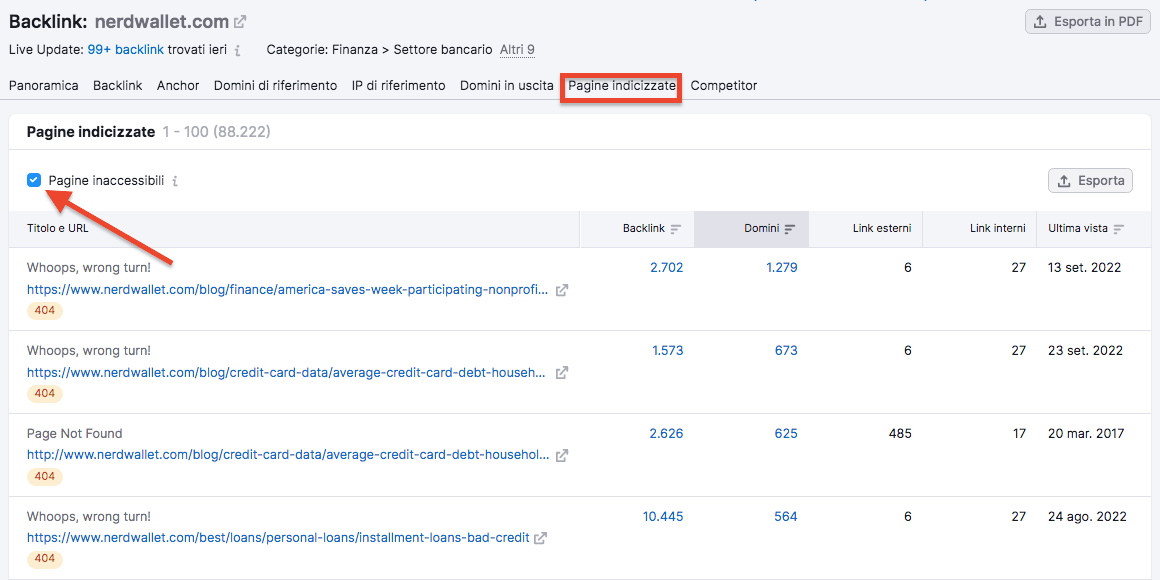1160x580 pixels.
Task: Uncheck the Pagine inaccessibili checkbox
Action: click(x=34, y=180)
